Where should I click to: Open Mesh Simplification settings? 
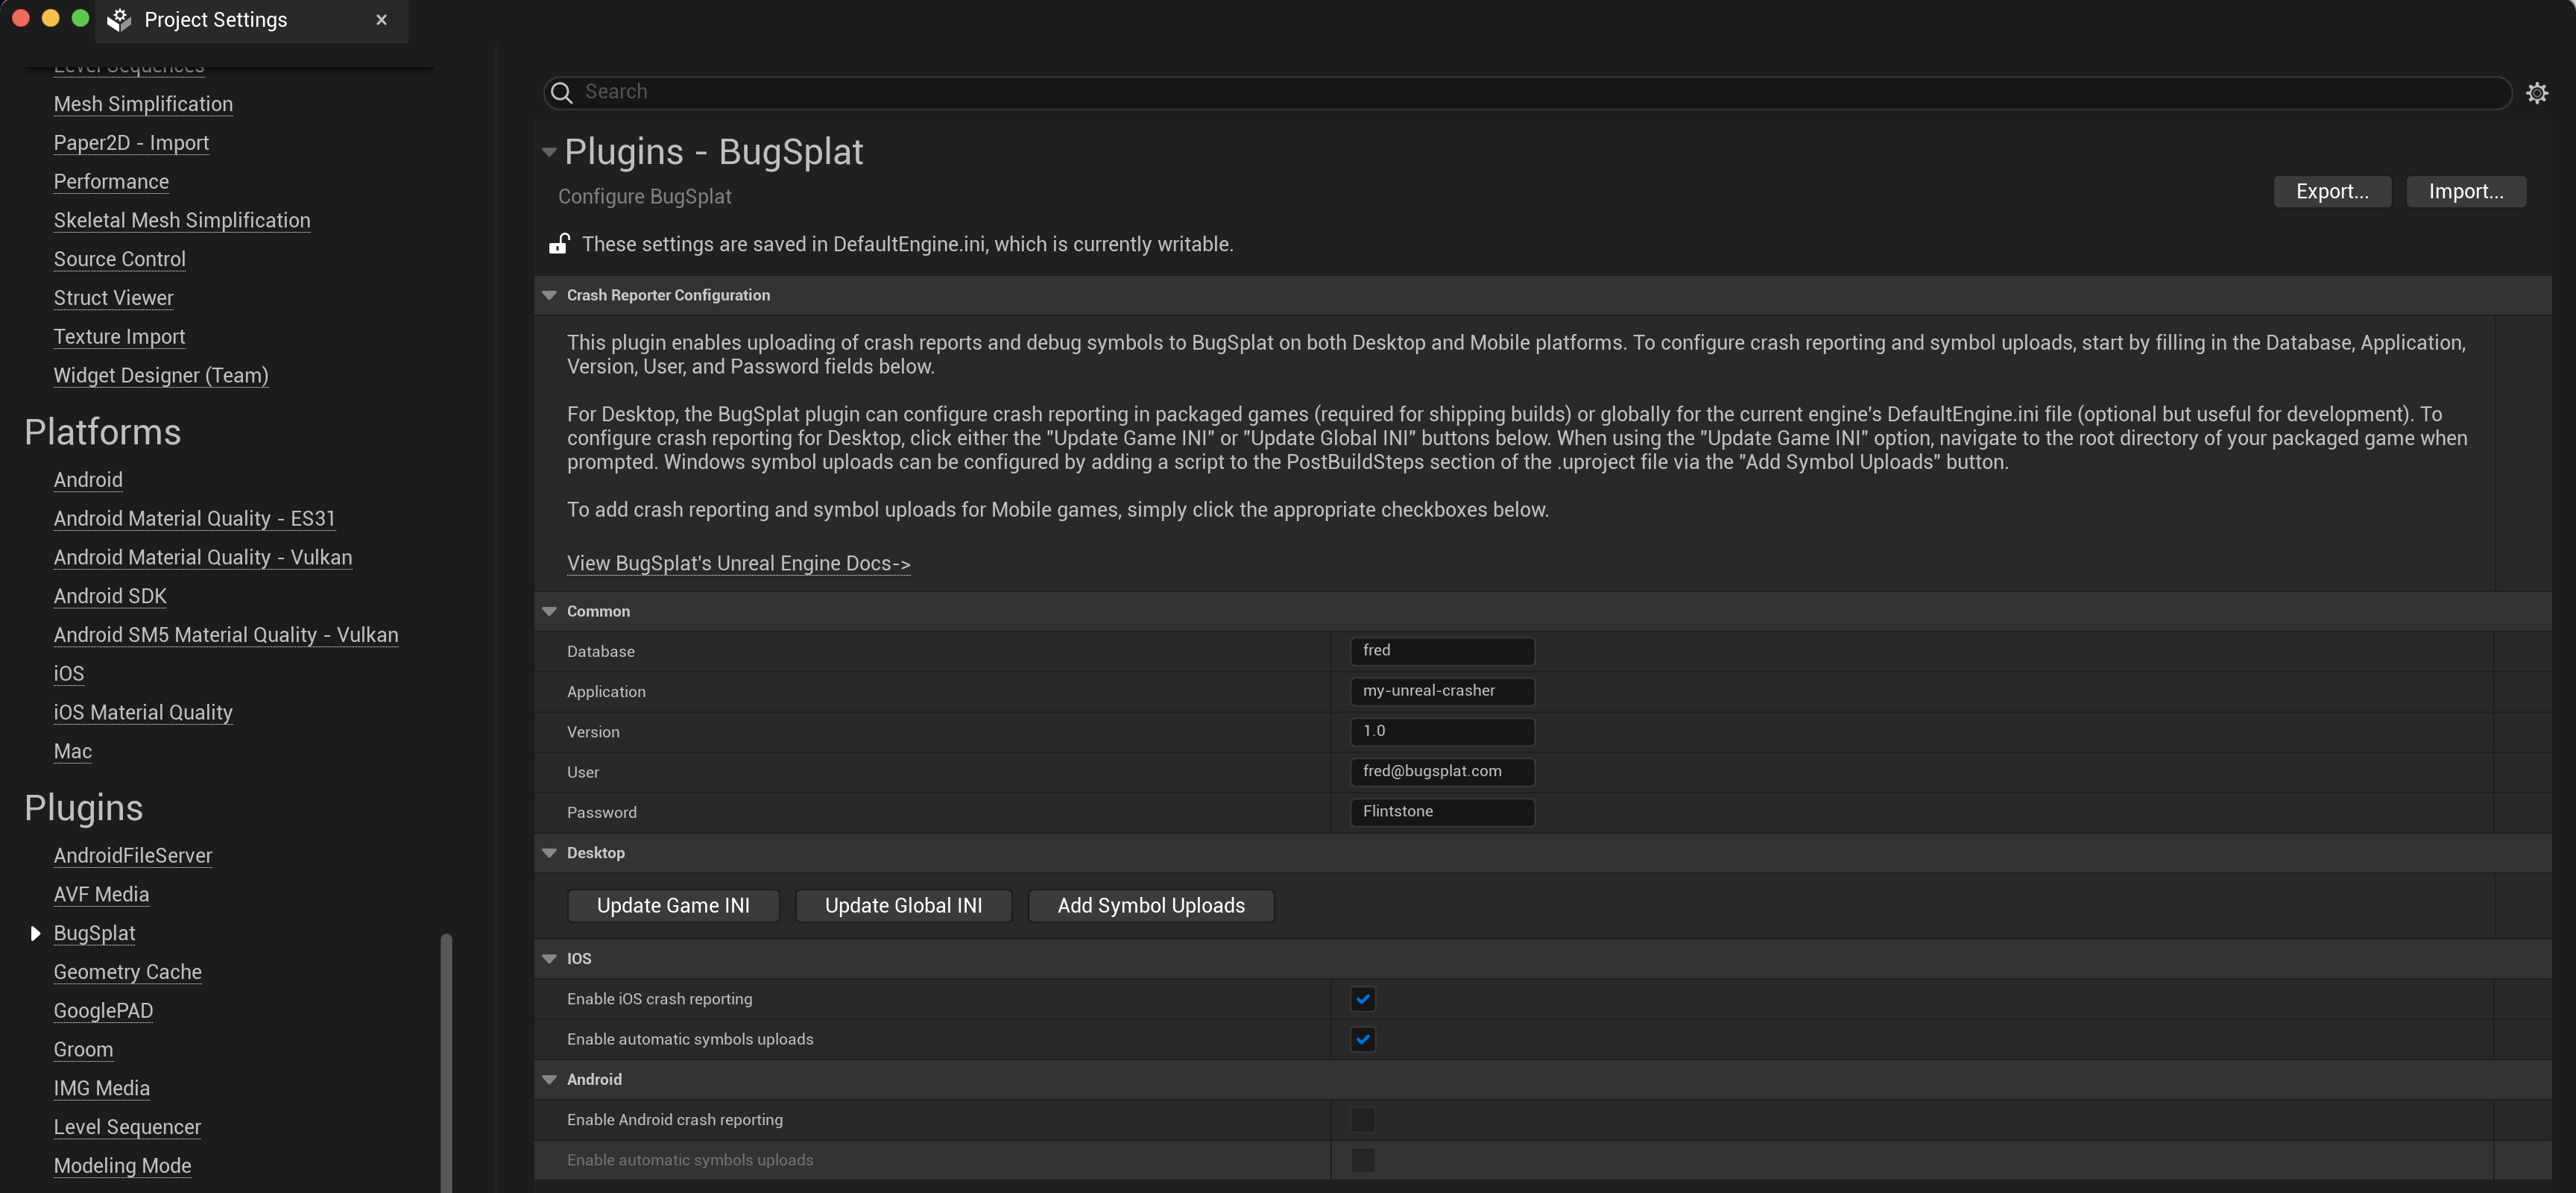[143, 104]
